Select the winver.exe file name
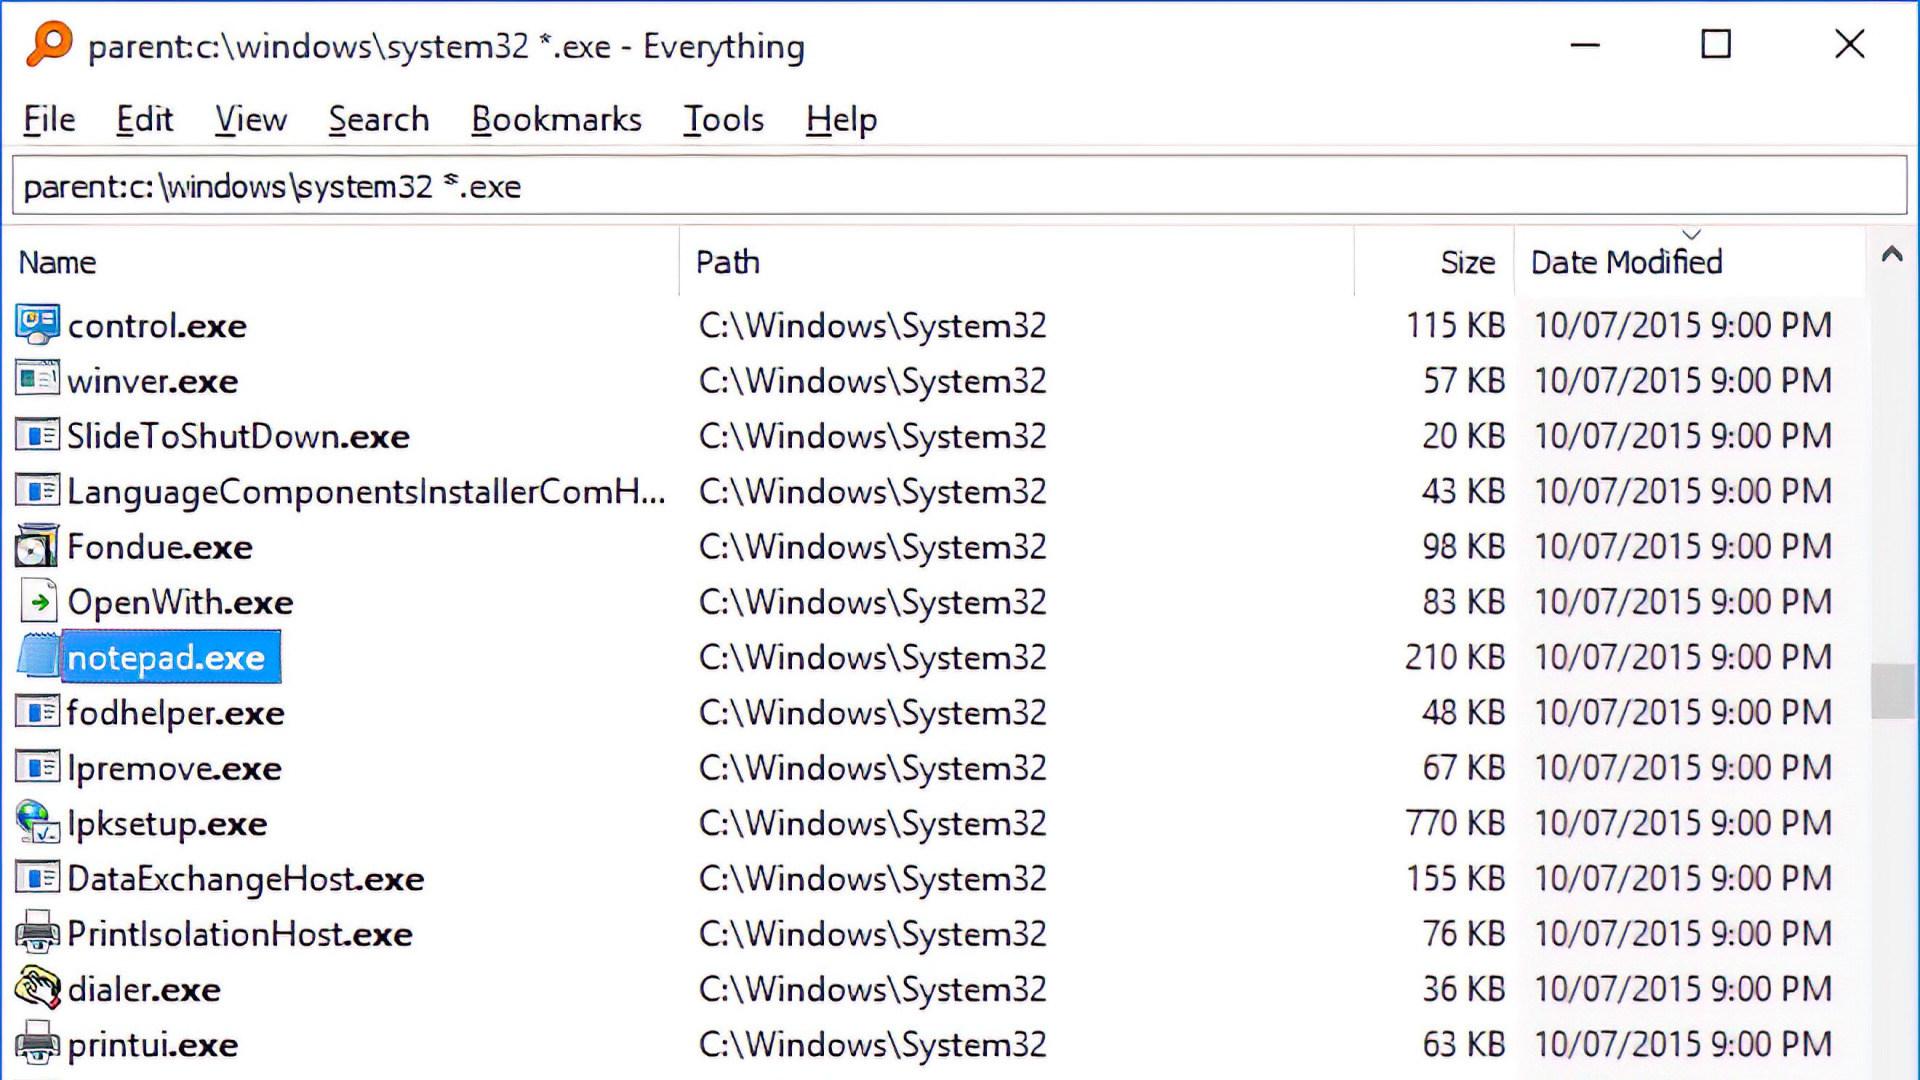Viewport: 1920px width, 1080px height. tap(153, 381)
